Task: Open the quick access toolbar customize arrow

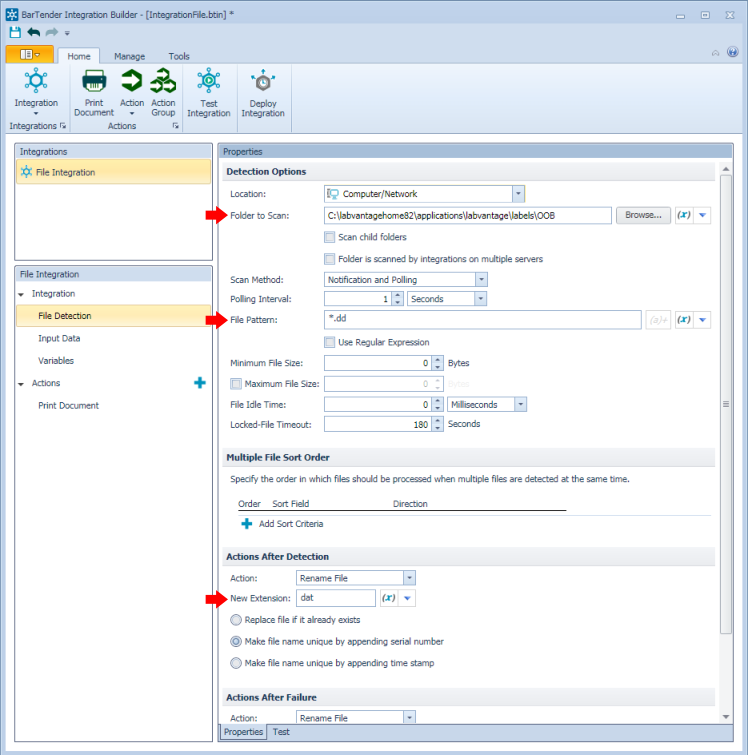Action: pyautogui.click(x=67, y=33)
